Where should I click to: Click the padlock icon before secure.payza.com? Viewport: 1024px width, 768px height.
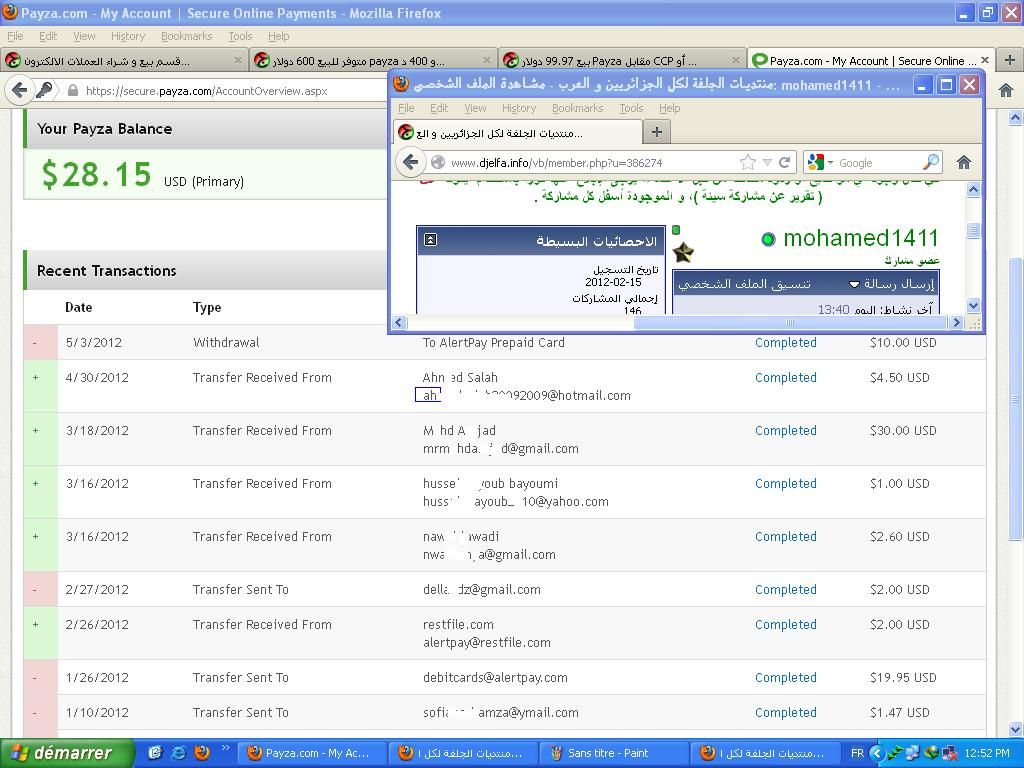coord(73,91)
